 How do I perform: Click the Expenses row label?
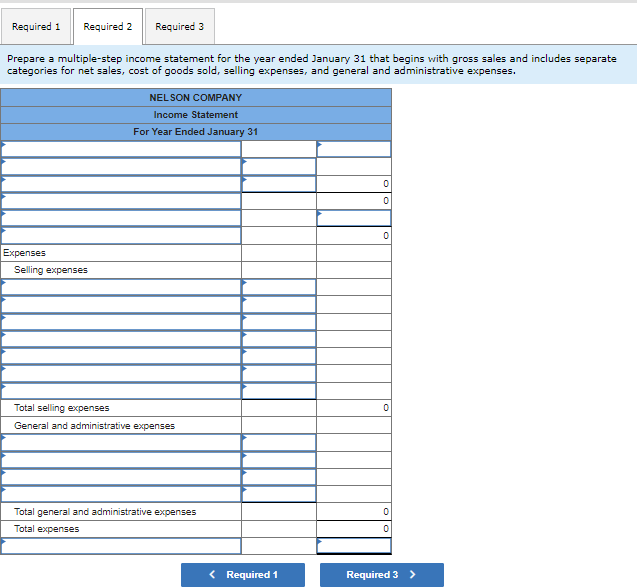tap(24, 253)
